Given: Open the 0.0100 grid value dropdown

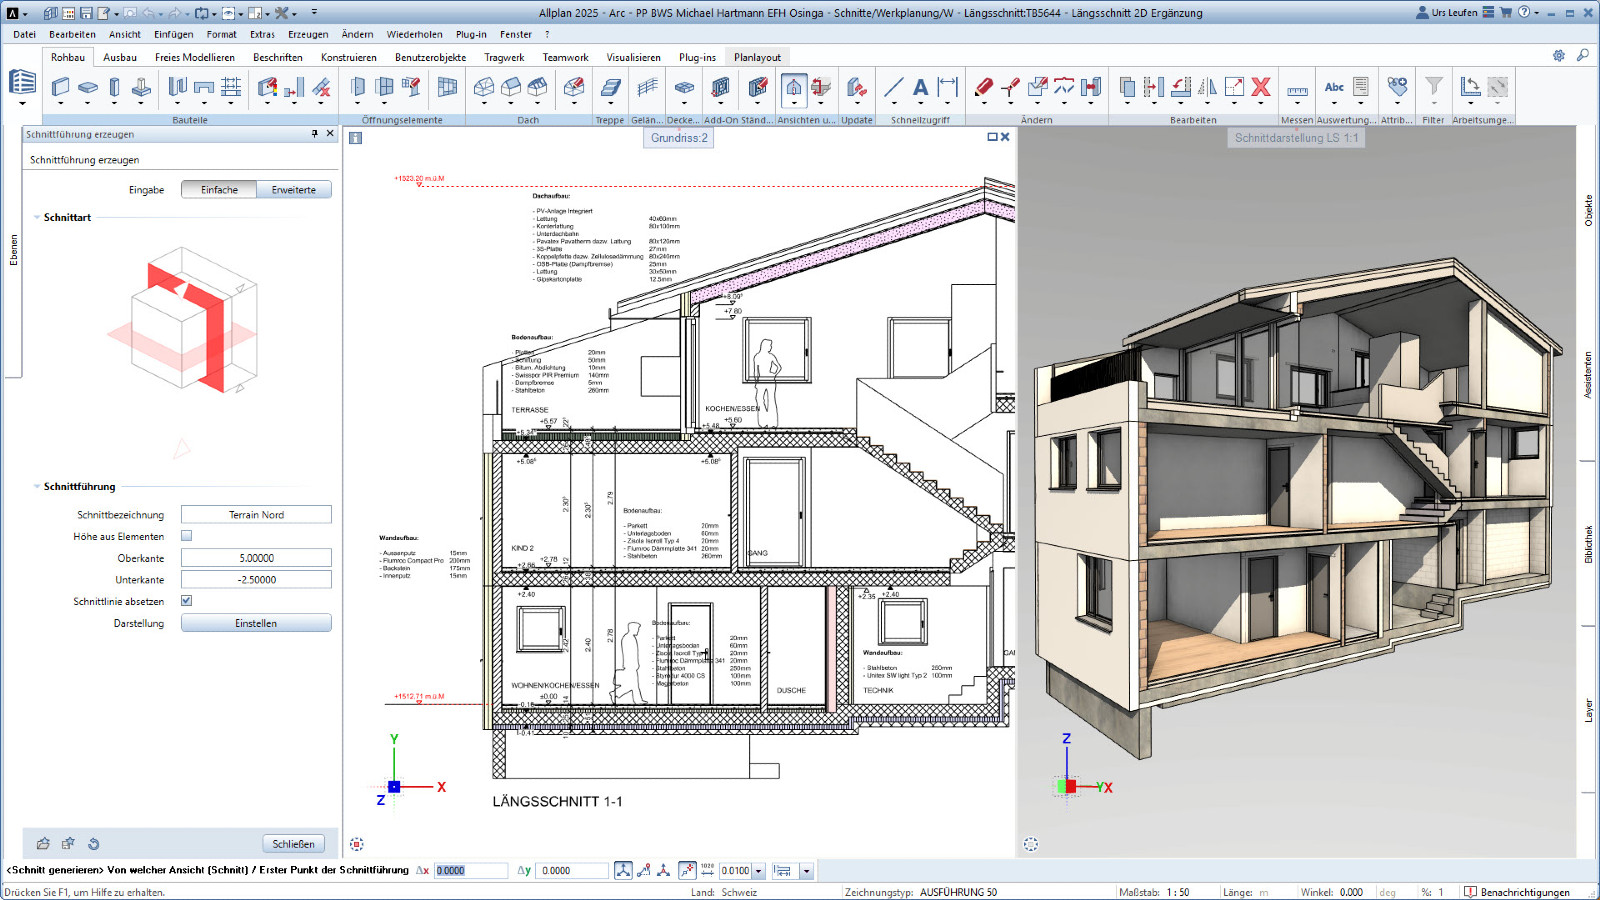Looking at the screenshot, I should tap(759, 871).
